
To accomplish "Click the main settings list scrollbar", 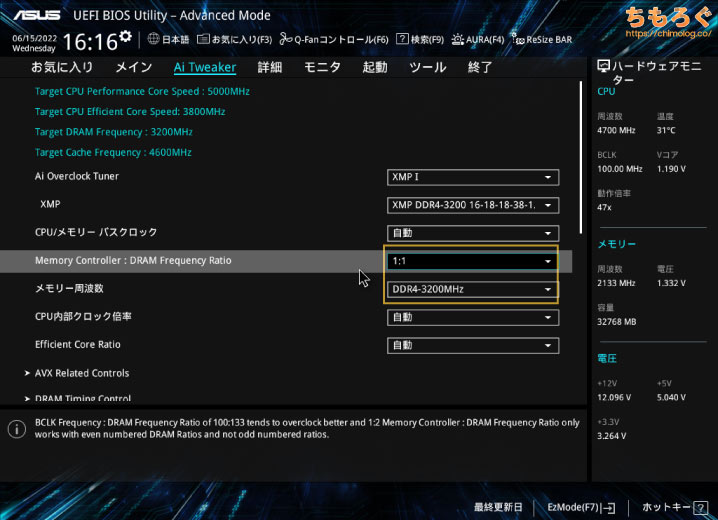I will (581, 157).
